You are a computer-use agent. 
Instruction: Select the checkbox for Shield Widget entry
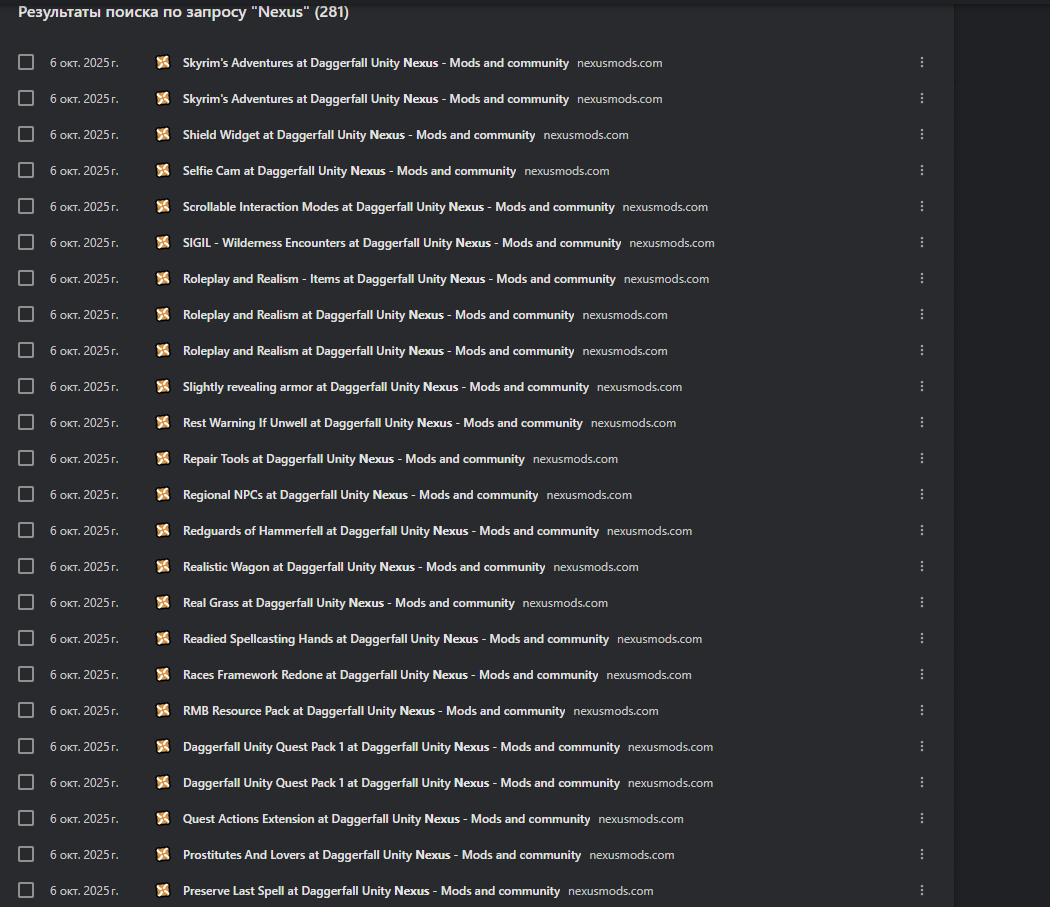pos(26,135)
